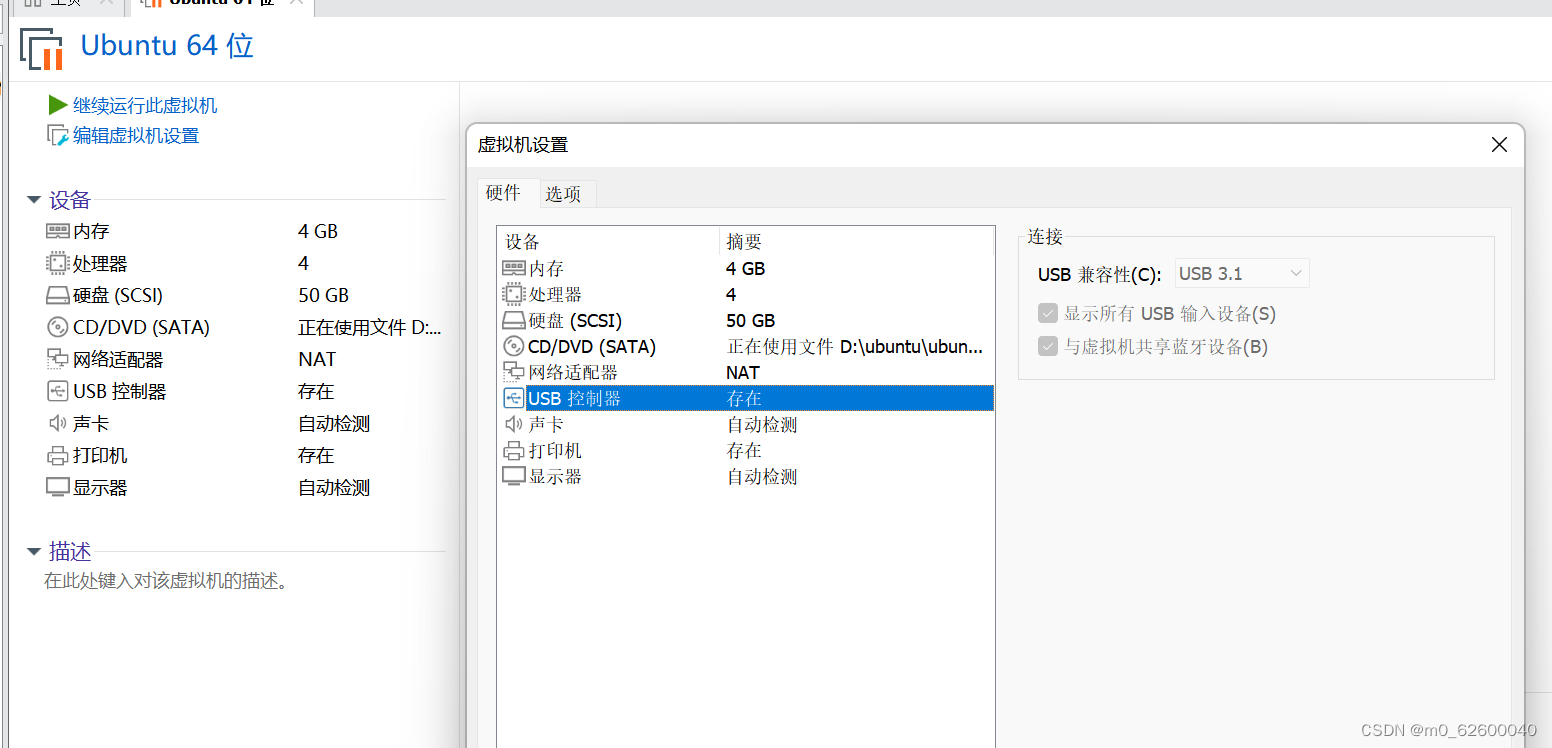Click 处理器 label in left device panel
The height and width of the screenshot is (748, 1552).
coord(100,263)
